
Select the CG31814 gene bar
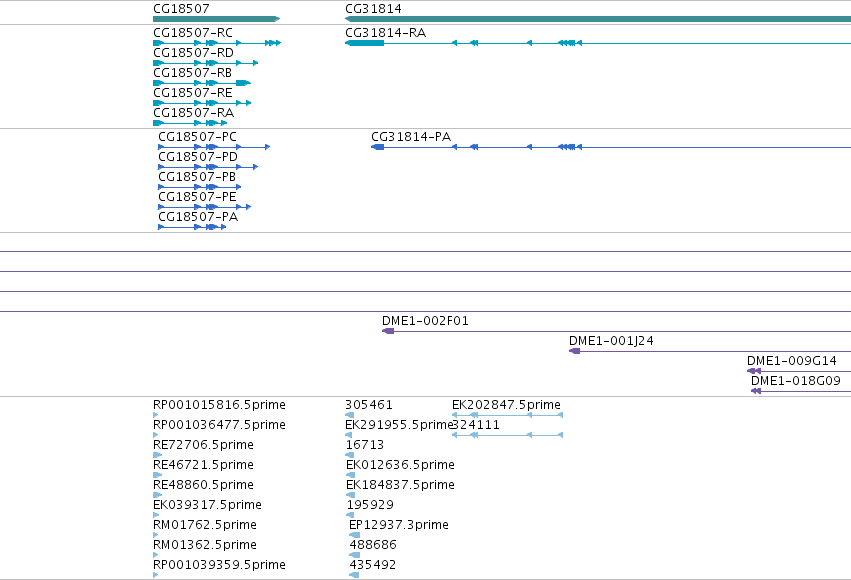coord(598,19)
